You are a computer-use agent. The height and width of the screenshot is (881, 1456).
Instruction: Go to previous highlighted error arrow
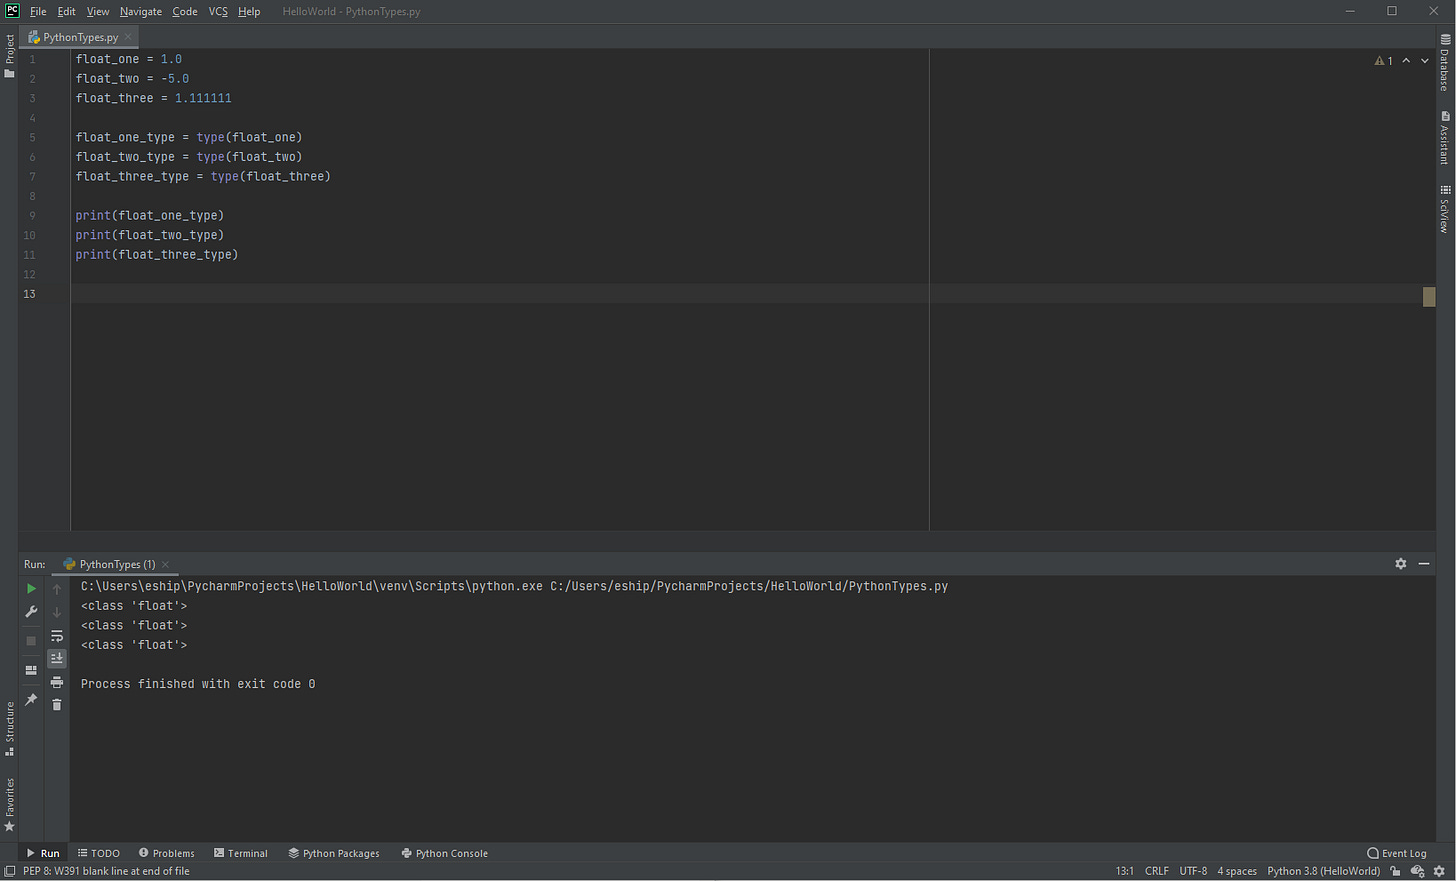[1406, 61]
